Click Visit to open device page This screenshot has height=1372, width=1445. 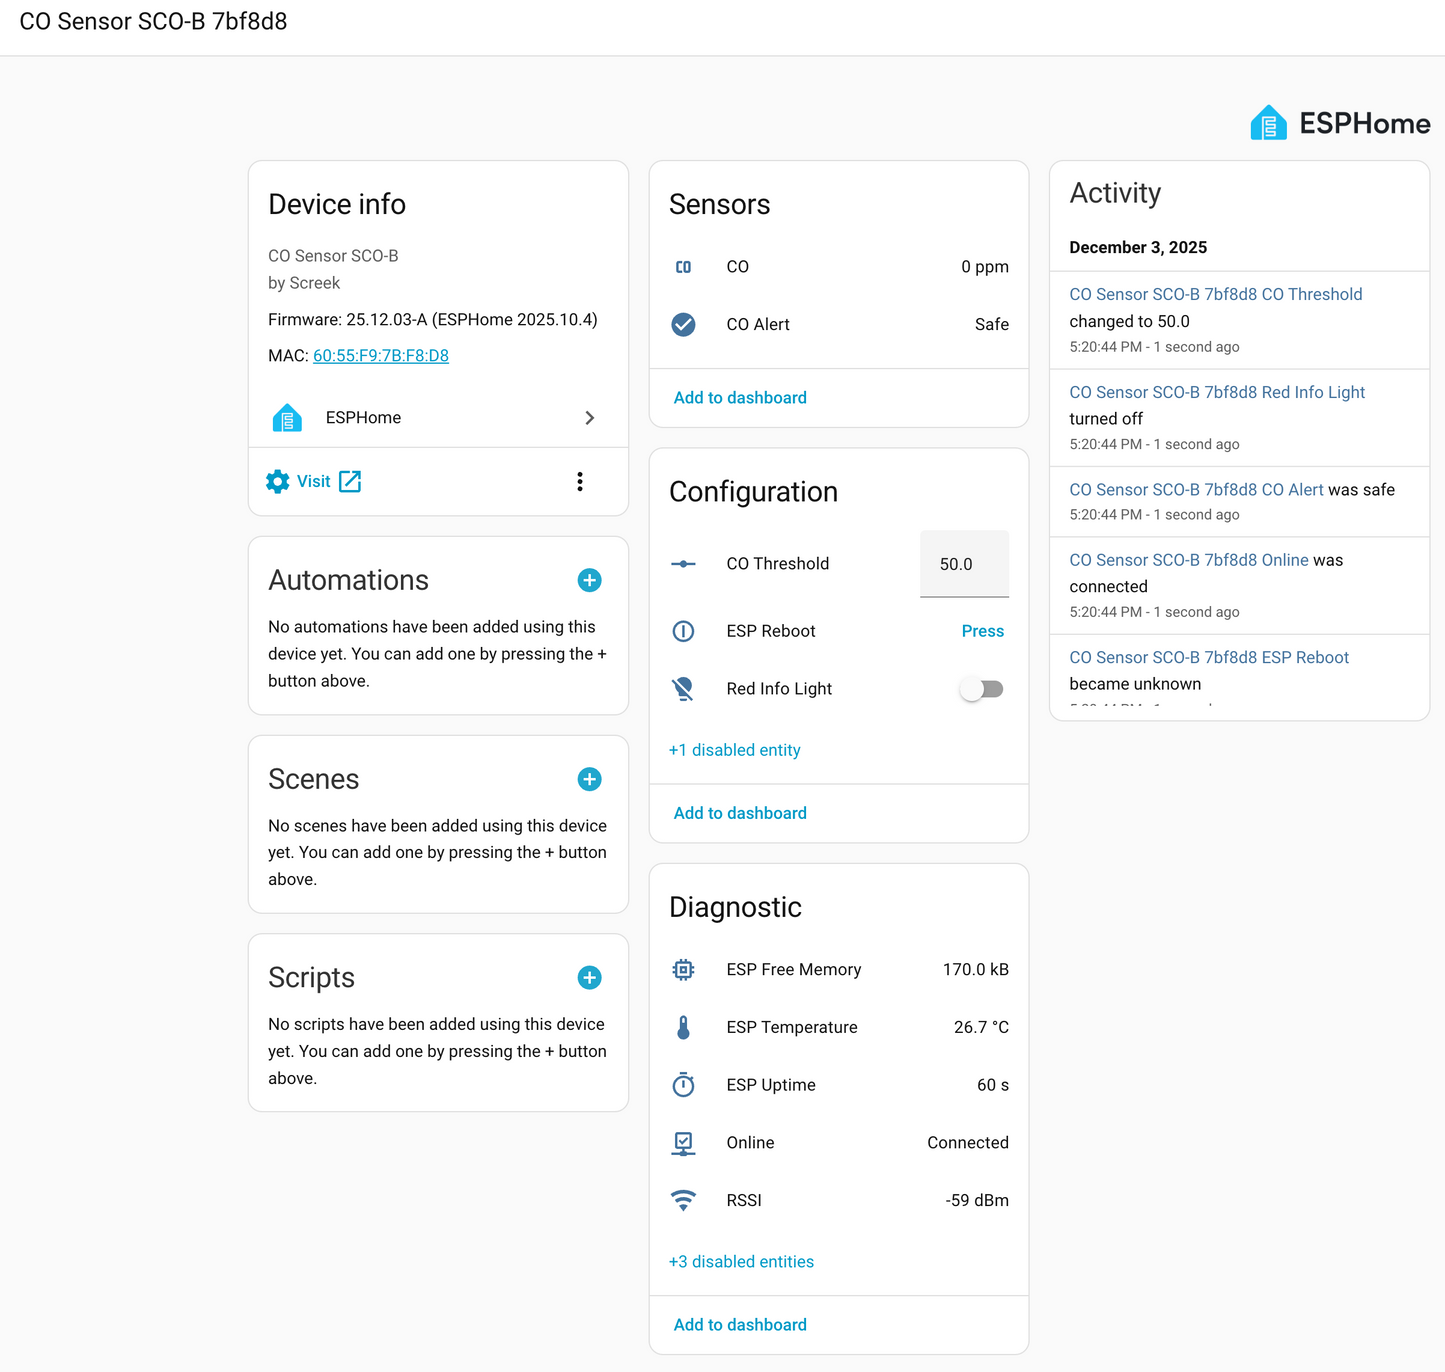click(x=314, y=482)
